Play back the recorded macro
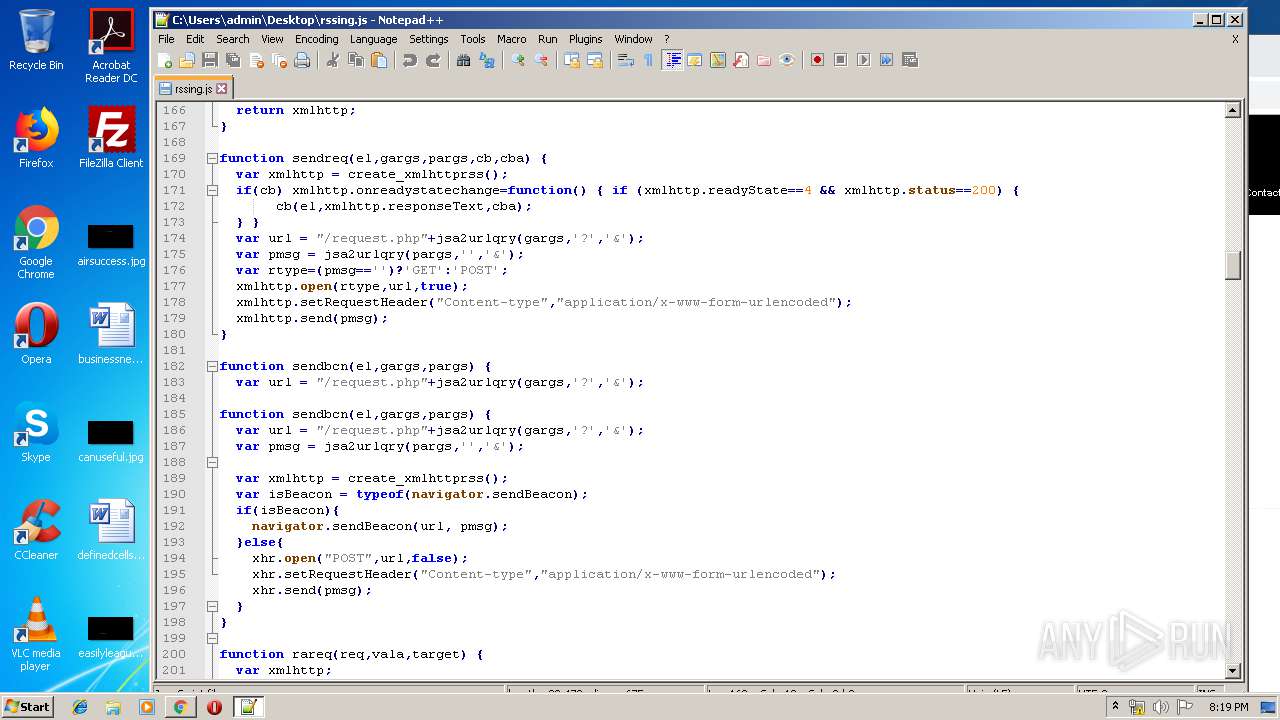 coord(864,60)
